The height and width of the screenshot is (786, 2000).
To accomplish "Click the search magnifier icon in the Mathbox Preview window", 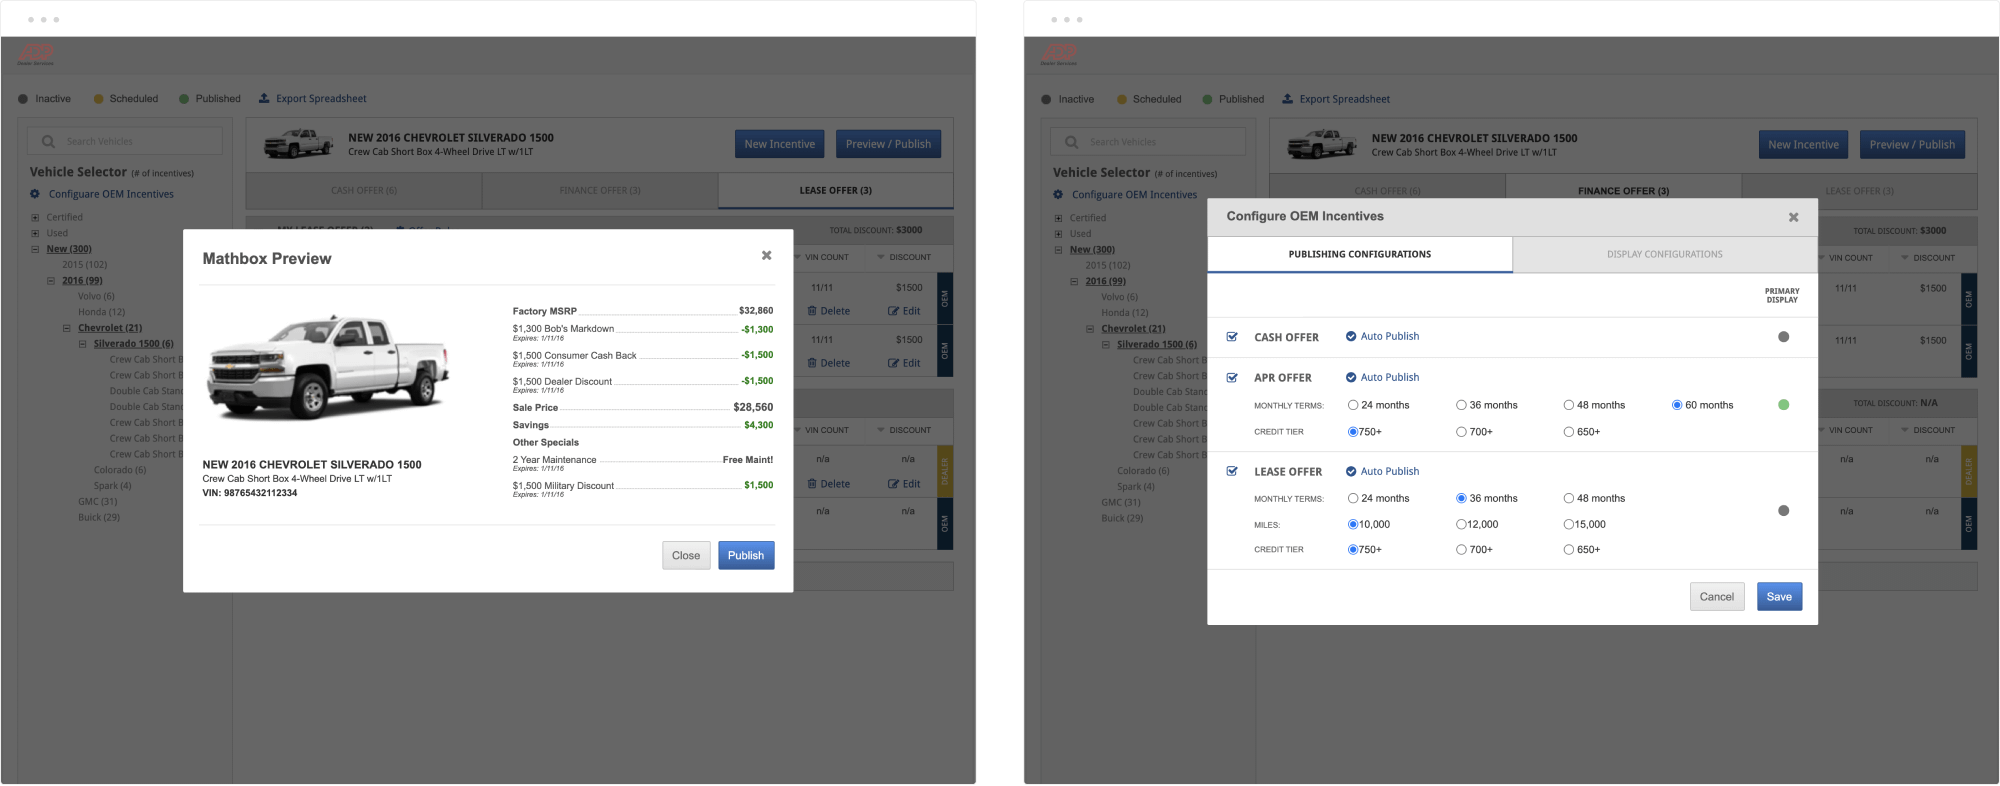I will click(48, 141).
